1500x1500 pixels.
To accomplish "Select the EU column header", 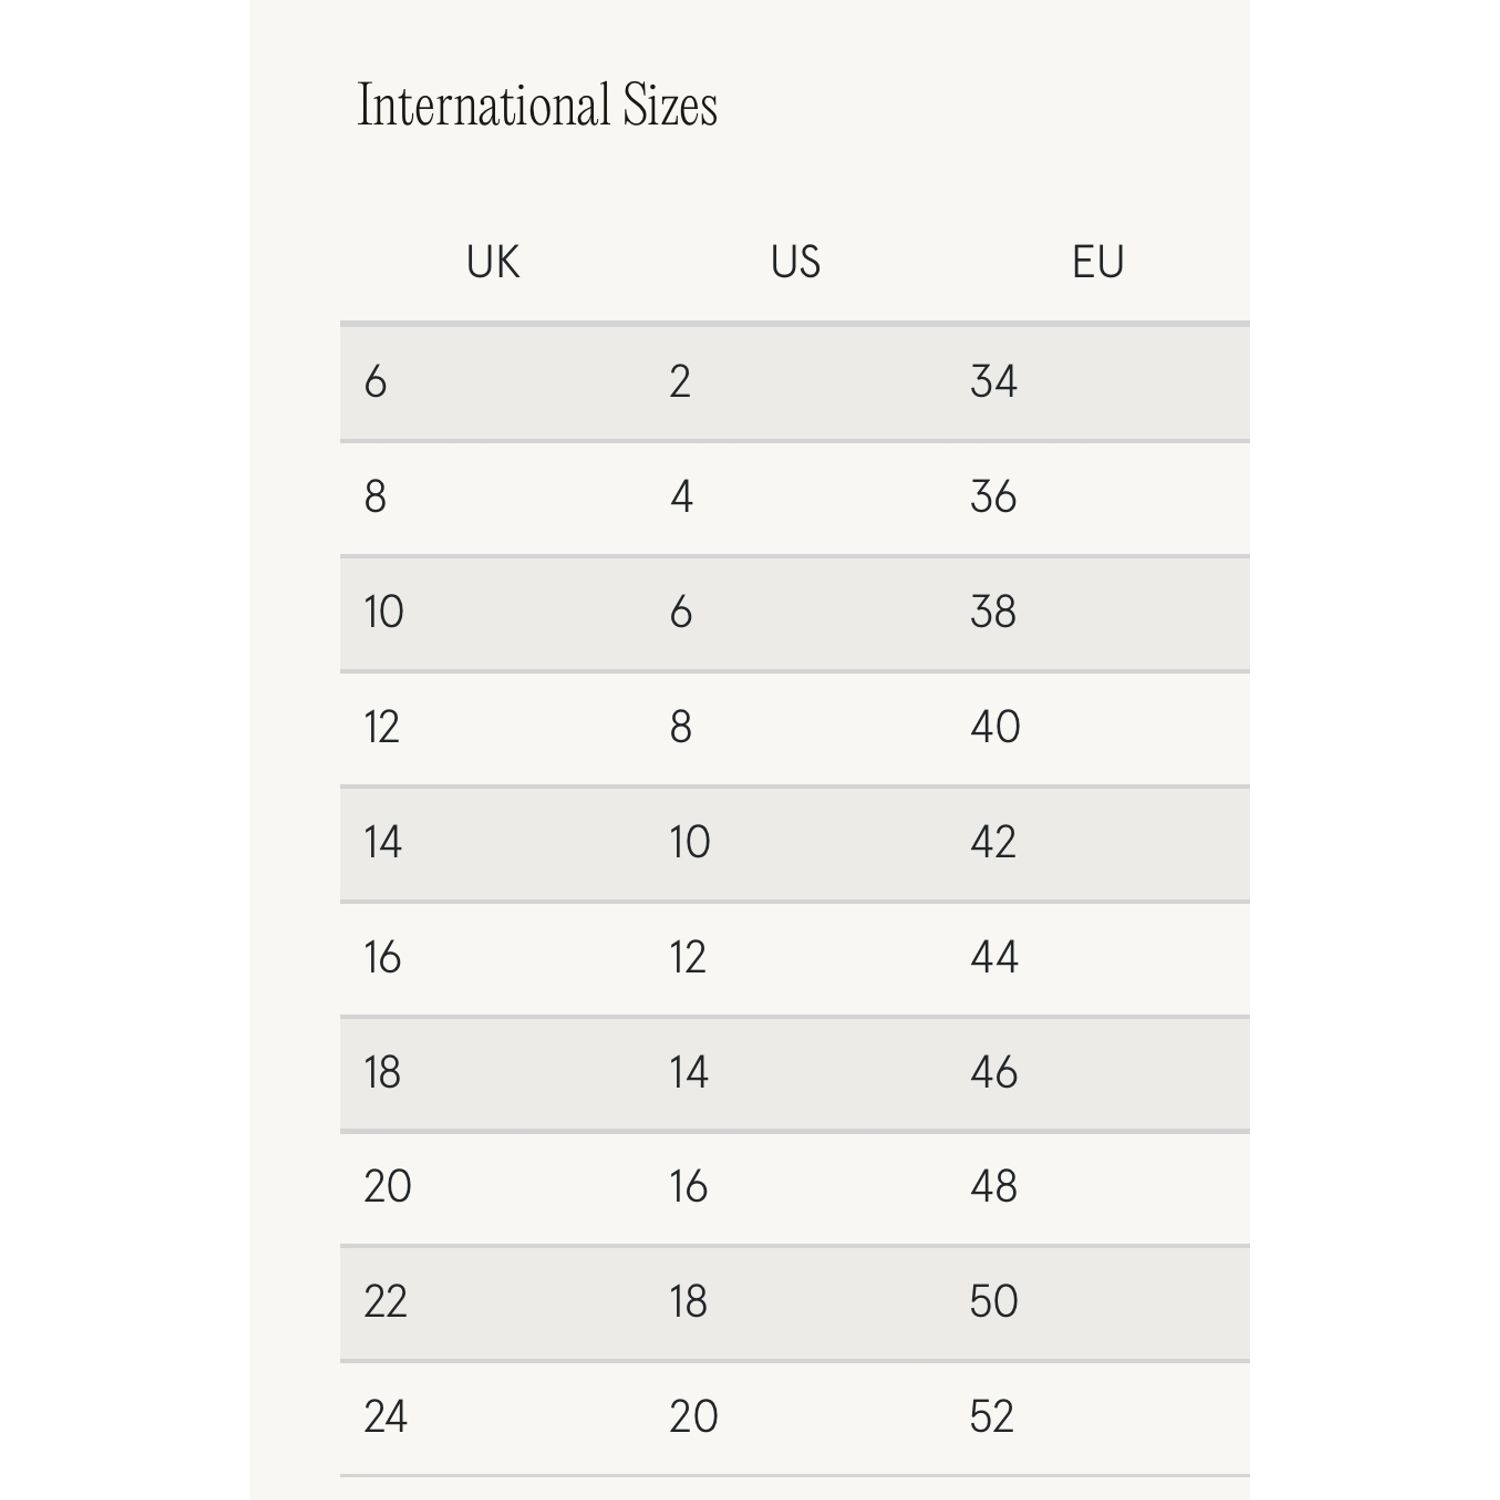I will point(1098,262).
